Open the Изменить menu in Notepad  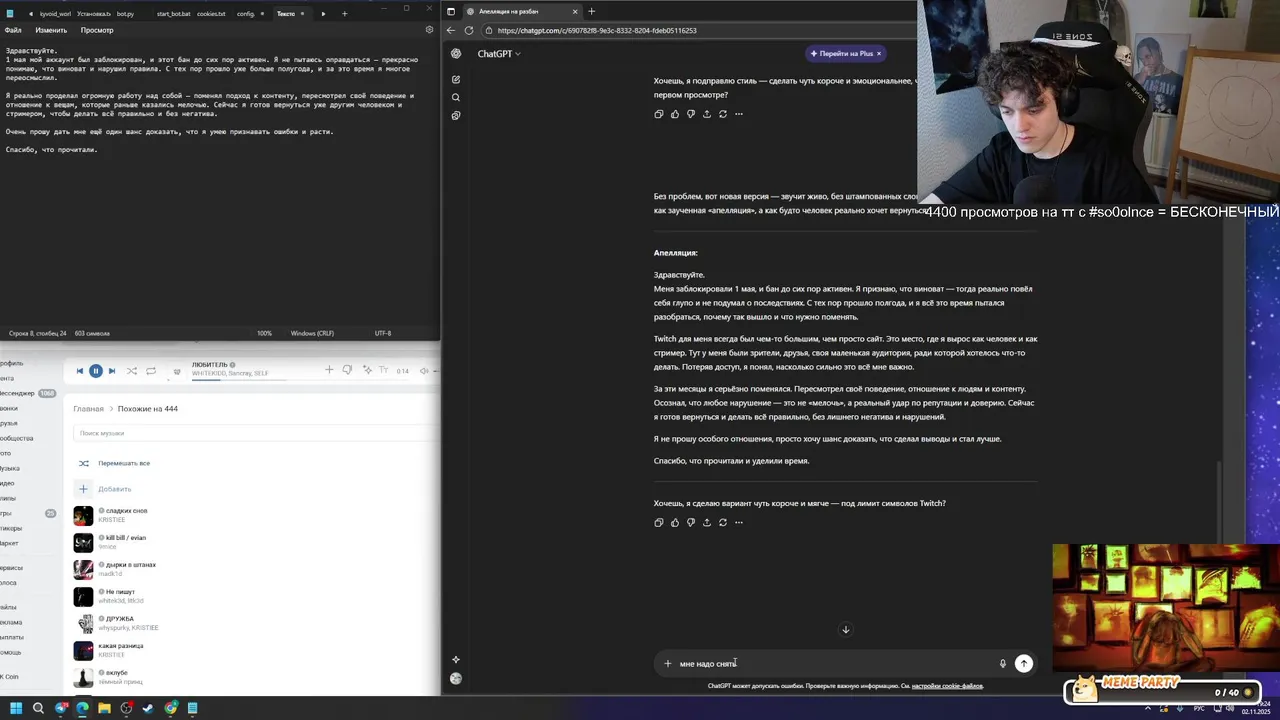(x=51, y=30)
